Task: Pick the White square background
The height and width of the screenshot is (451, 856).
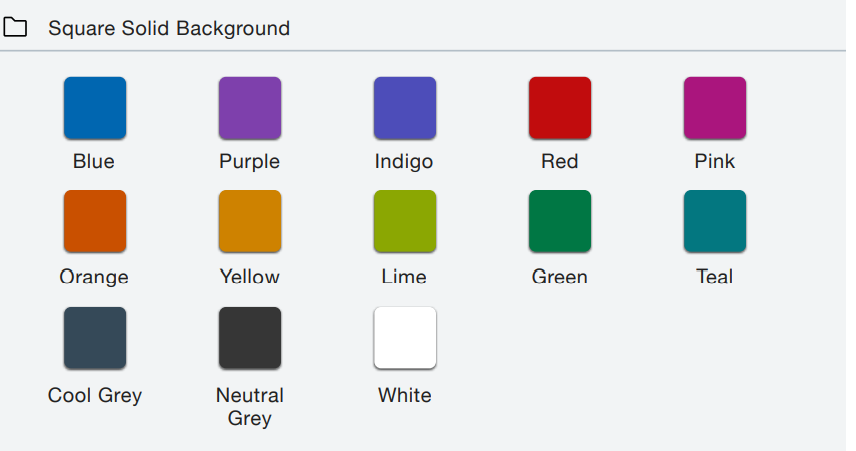Action: coord(405,338)
